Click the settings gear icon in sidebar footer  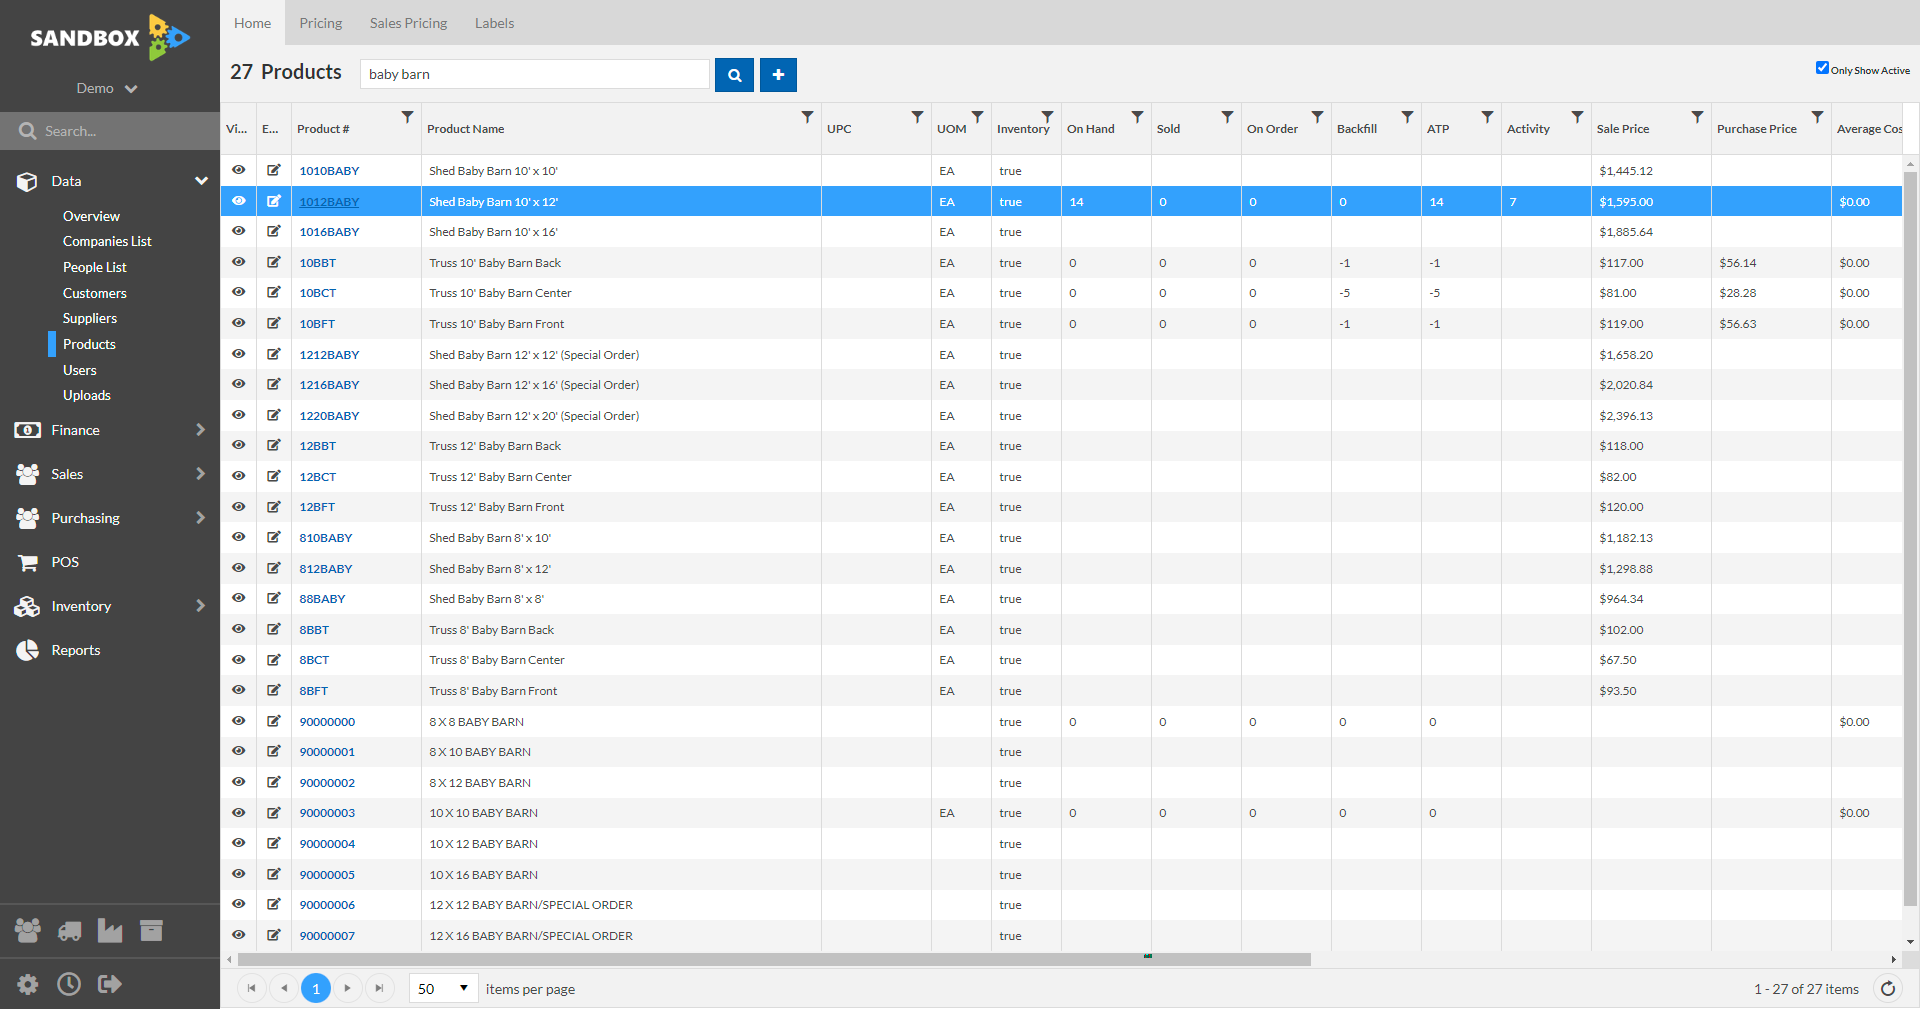(28, 984)
